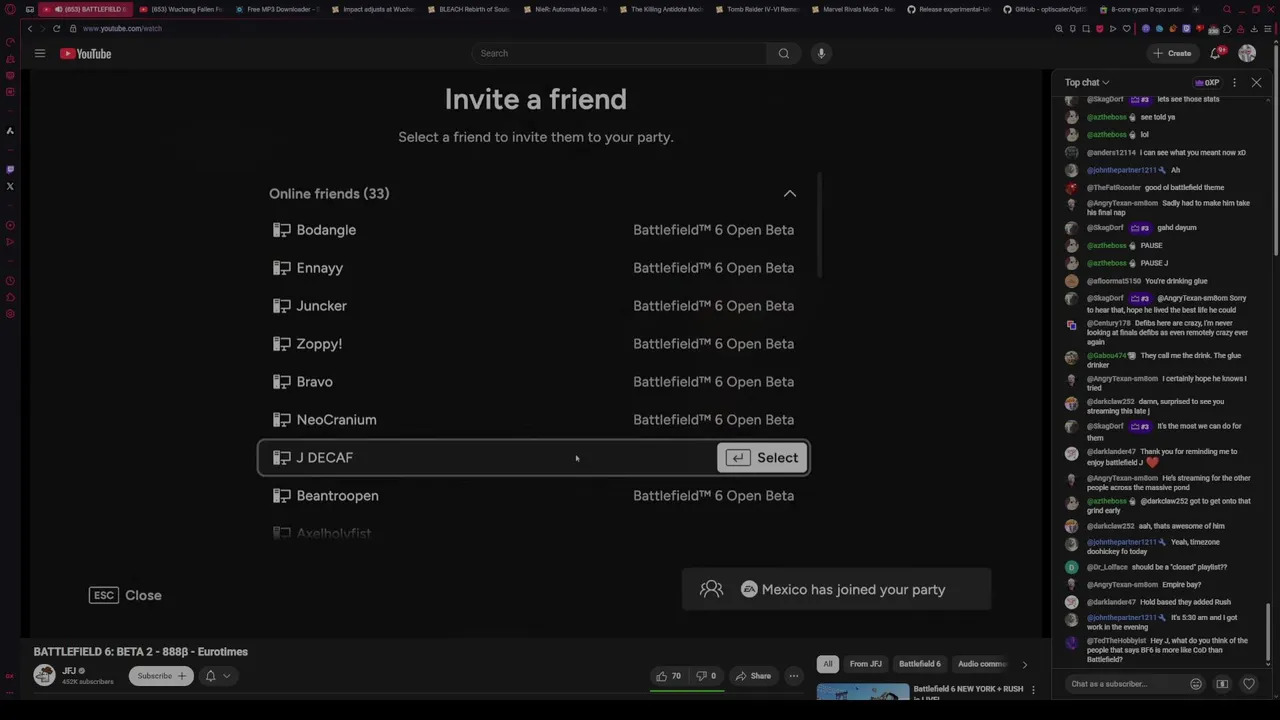Click the Select button for J DECAF

(x=762, y=458)
